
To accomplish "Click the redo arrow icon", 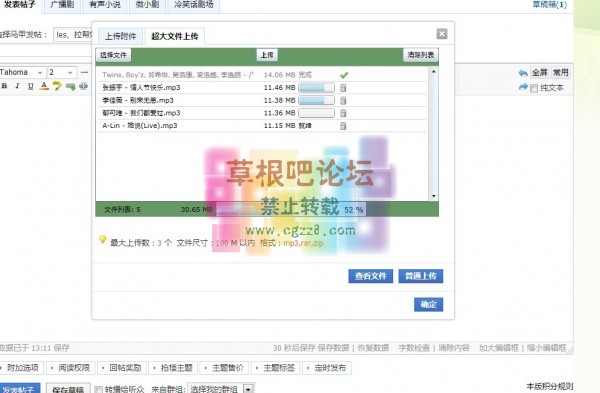I will (x=523, y=87).
